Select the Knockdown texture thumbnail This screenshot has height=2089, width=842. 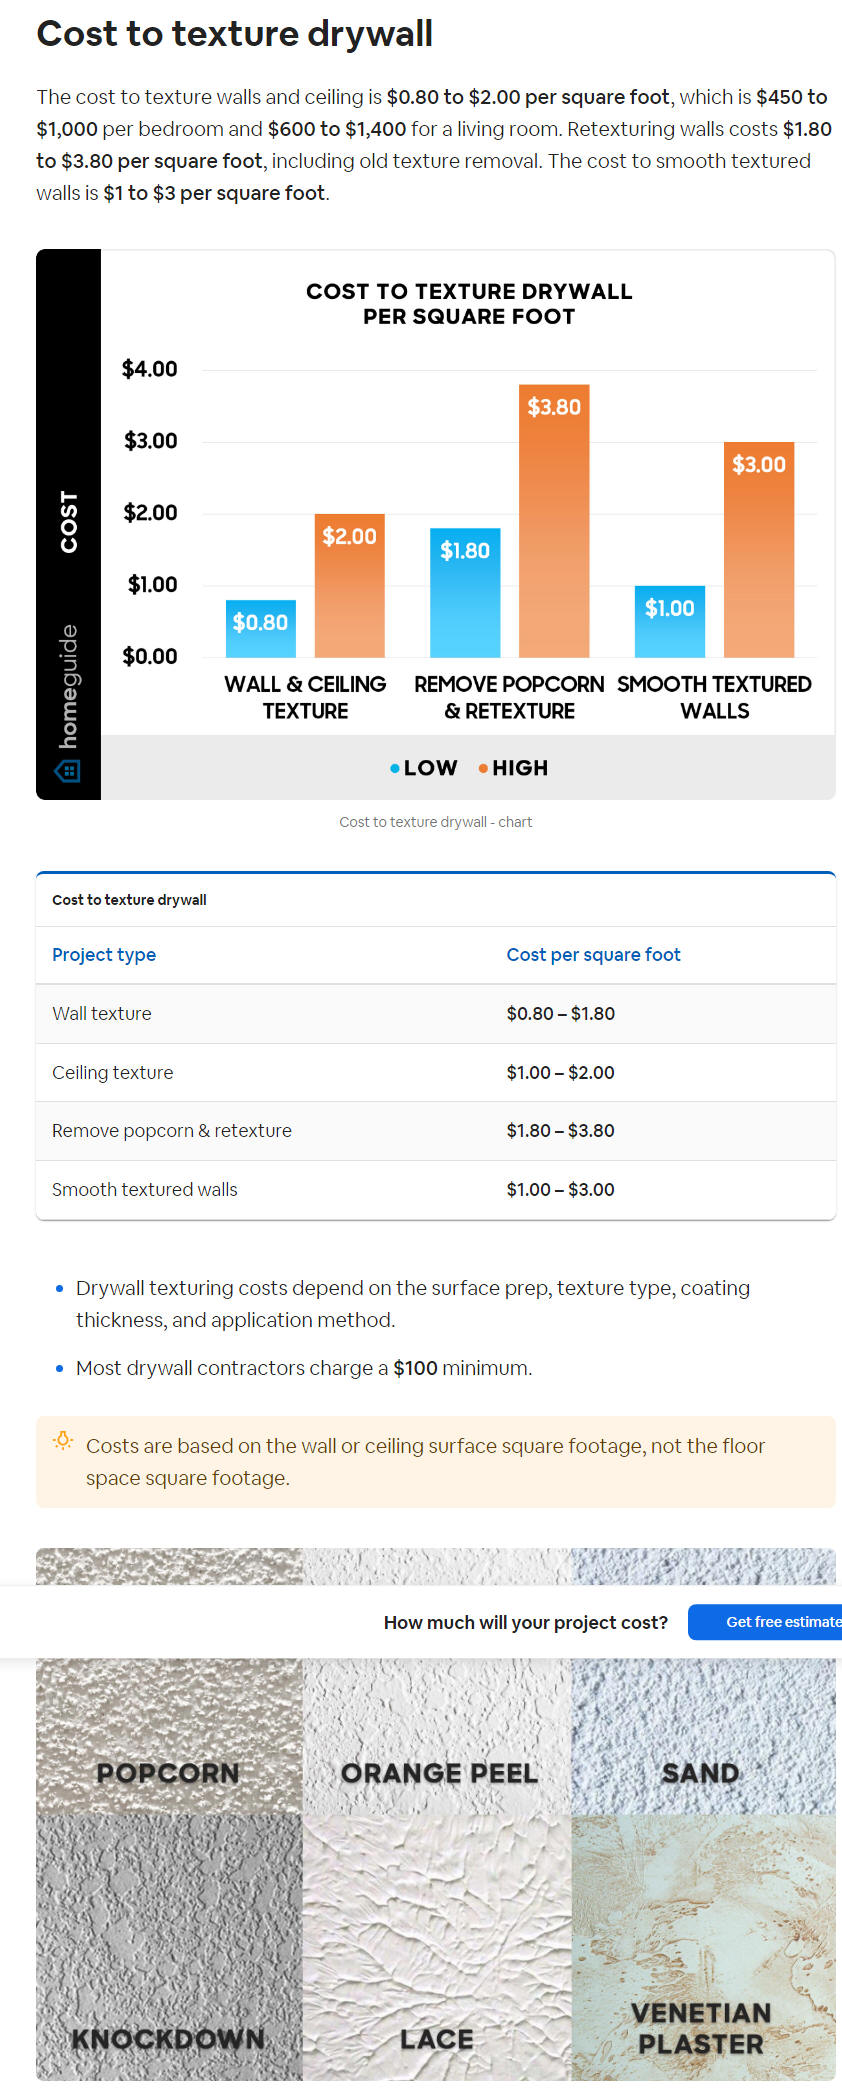169,1947
